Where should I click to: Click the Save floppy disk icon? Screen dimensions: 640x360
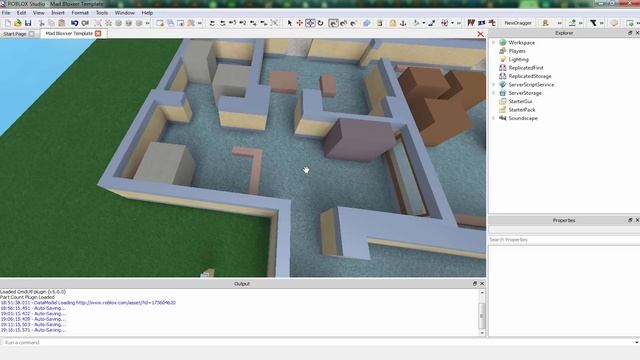click(28, 23)
